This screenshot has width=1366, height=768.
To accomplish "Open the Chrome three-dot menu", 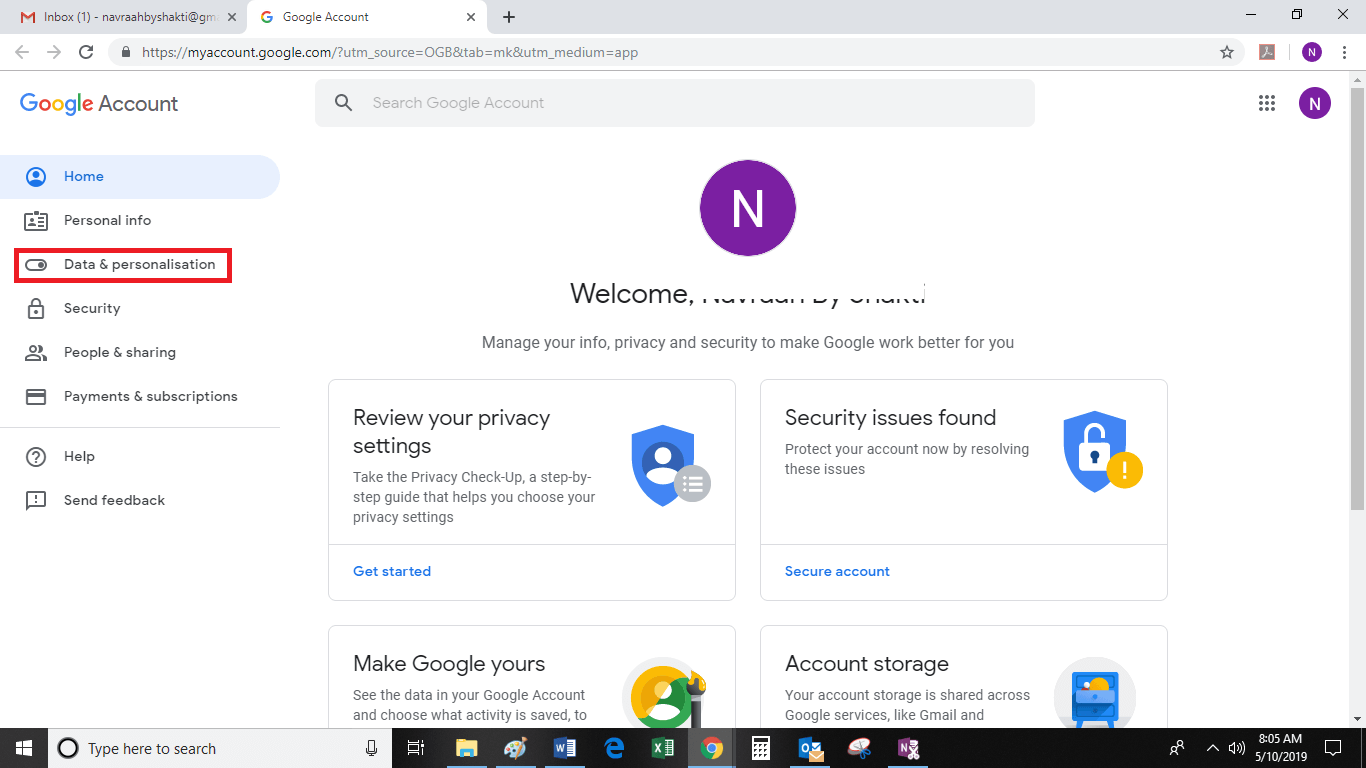I will [1343, 52].
